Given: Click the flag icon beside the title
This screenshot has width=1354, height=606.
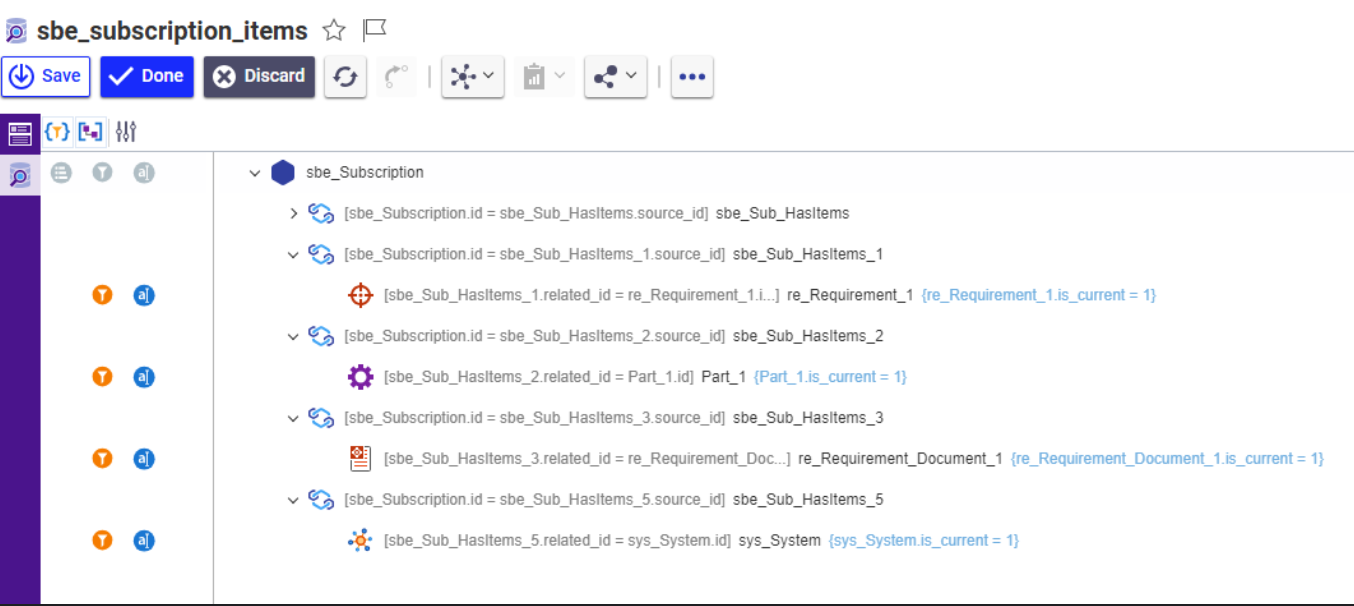Looking at the screenshot, I should pos(374,30).
